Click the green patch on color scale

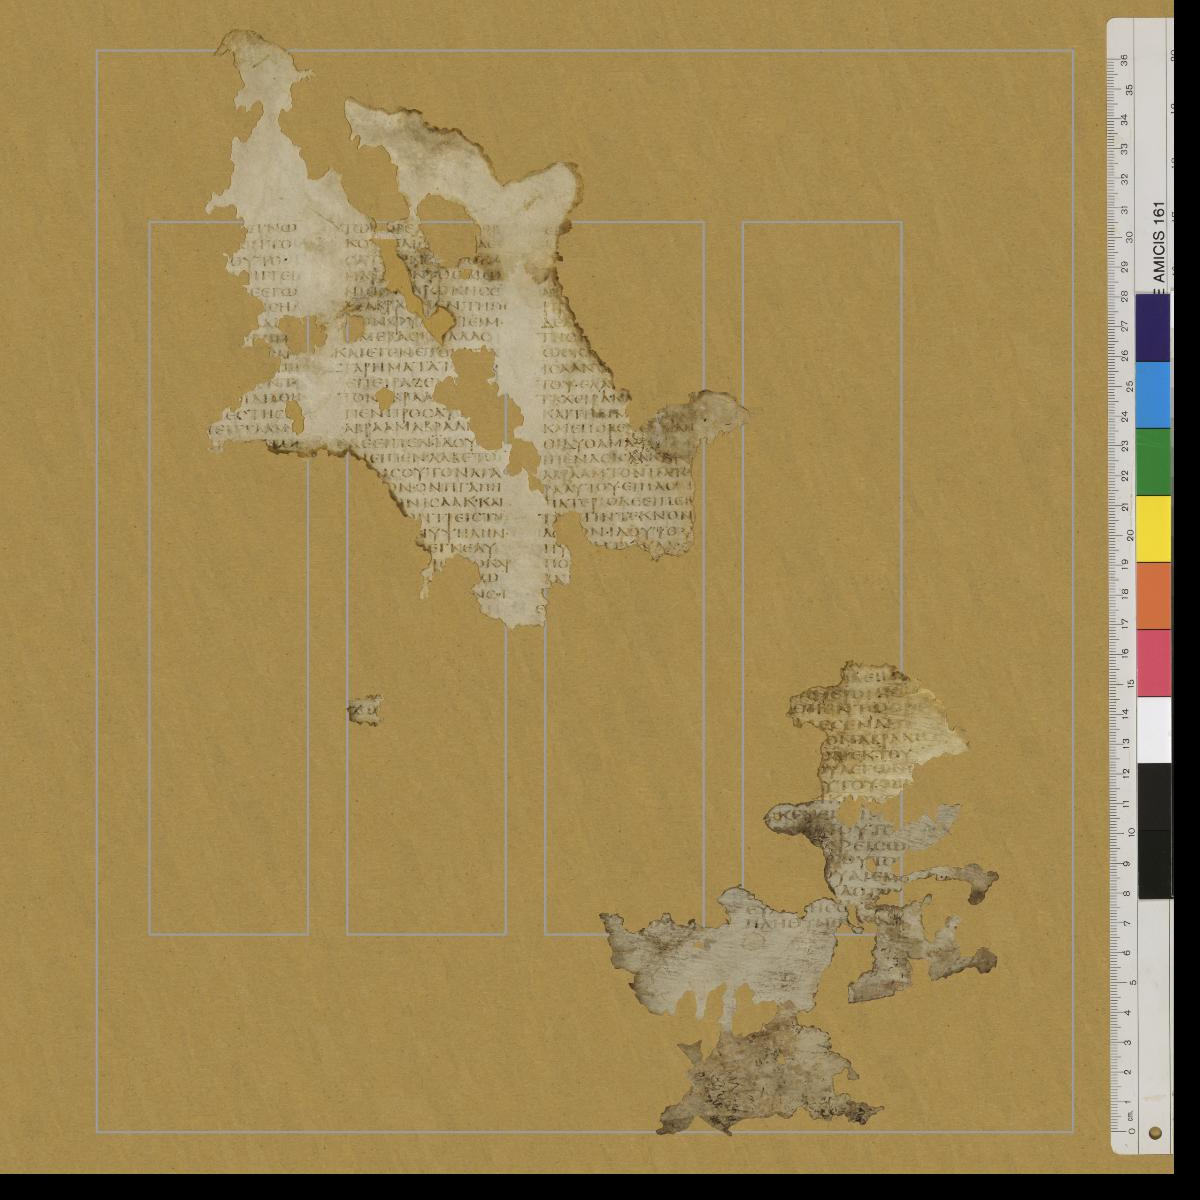point(1153,461)
